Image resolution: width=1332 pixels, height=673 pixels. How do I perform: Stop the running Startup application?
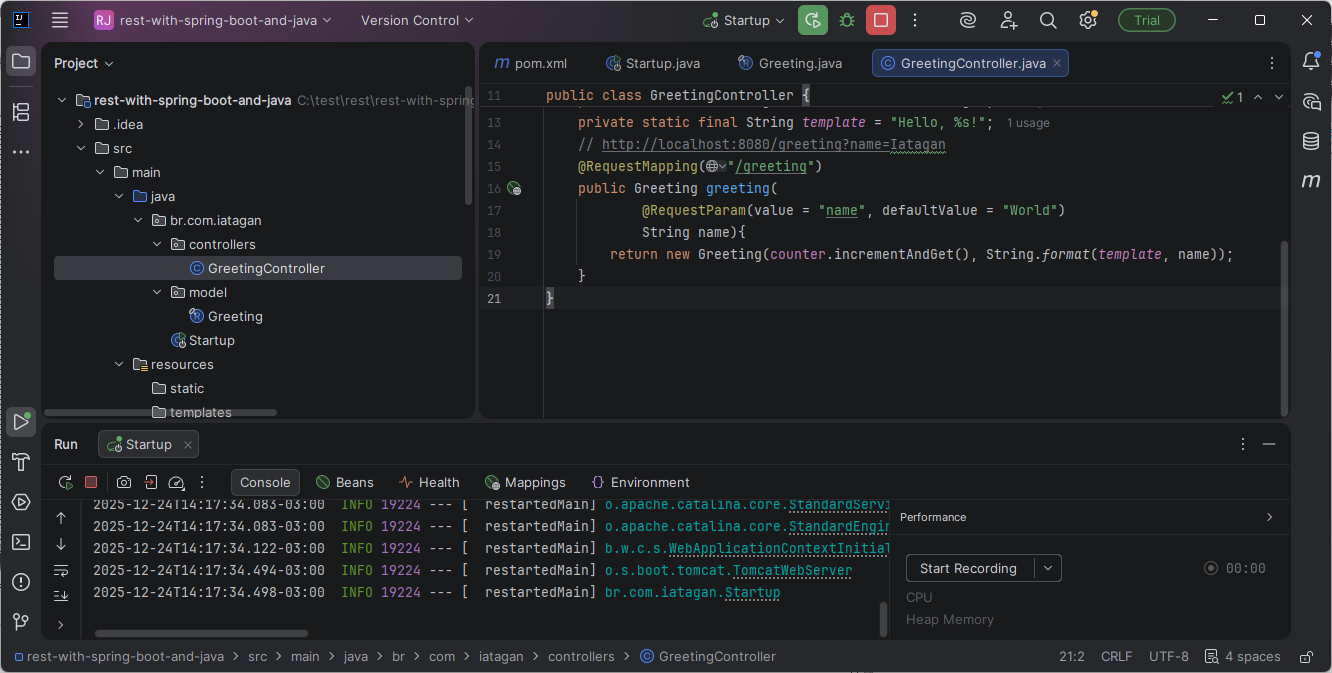pos(880,20)
